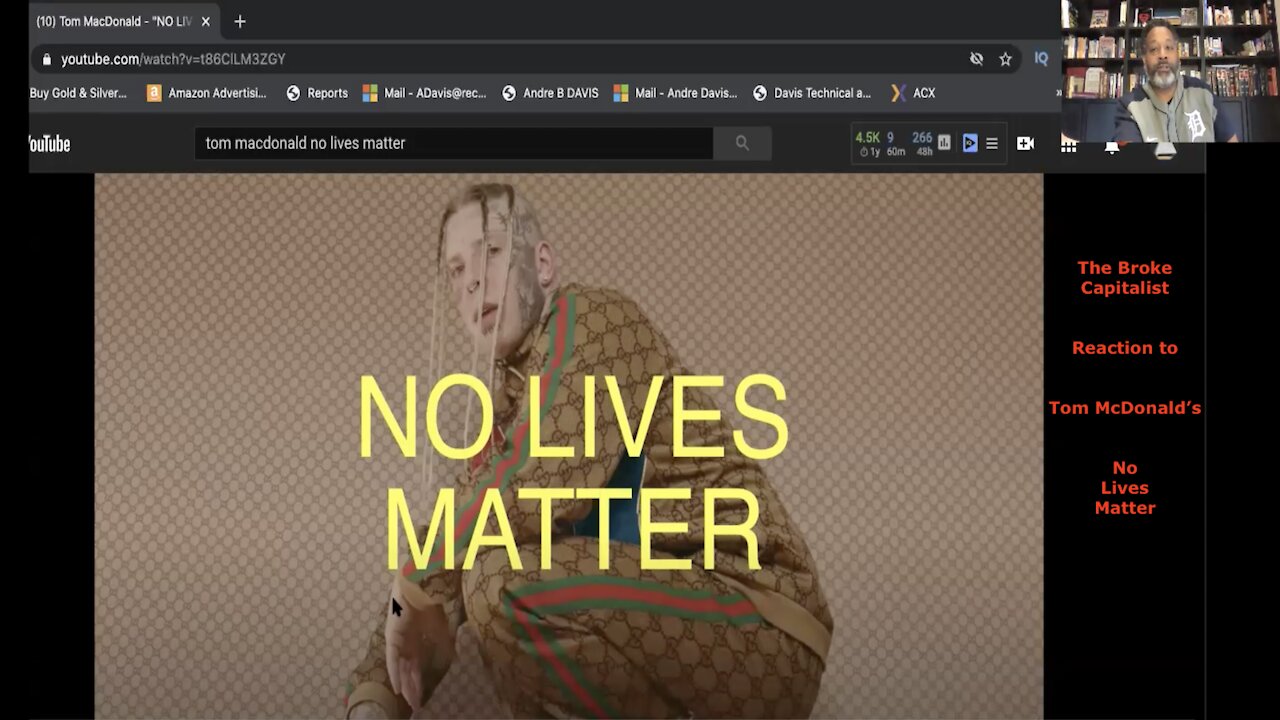Image resolution: width=1280 pixels, height=720 pixels.
Task: Open the YouTube create video camera icon
Action: pyautogui.click(x=1025, y=143)
